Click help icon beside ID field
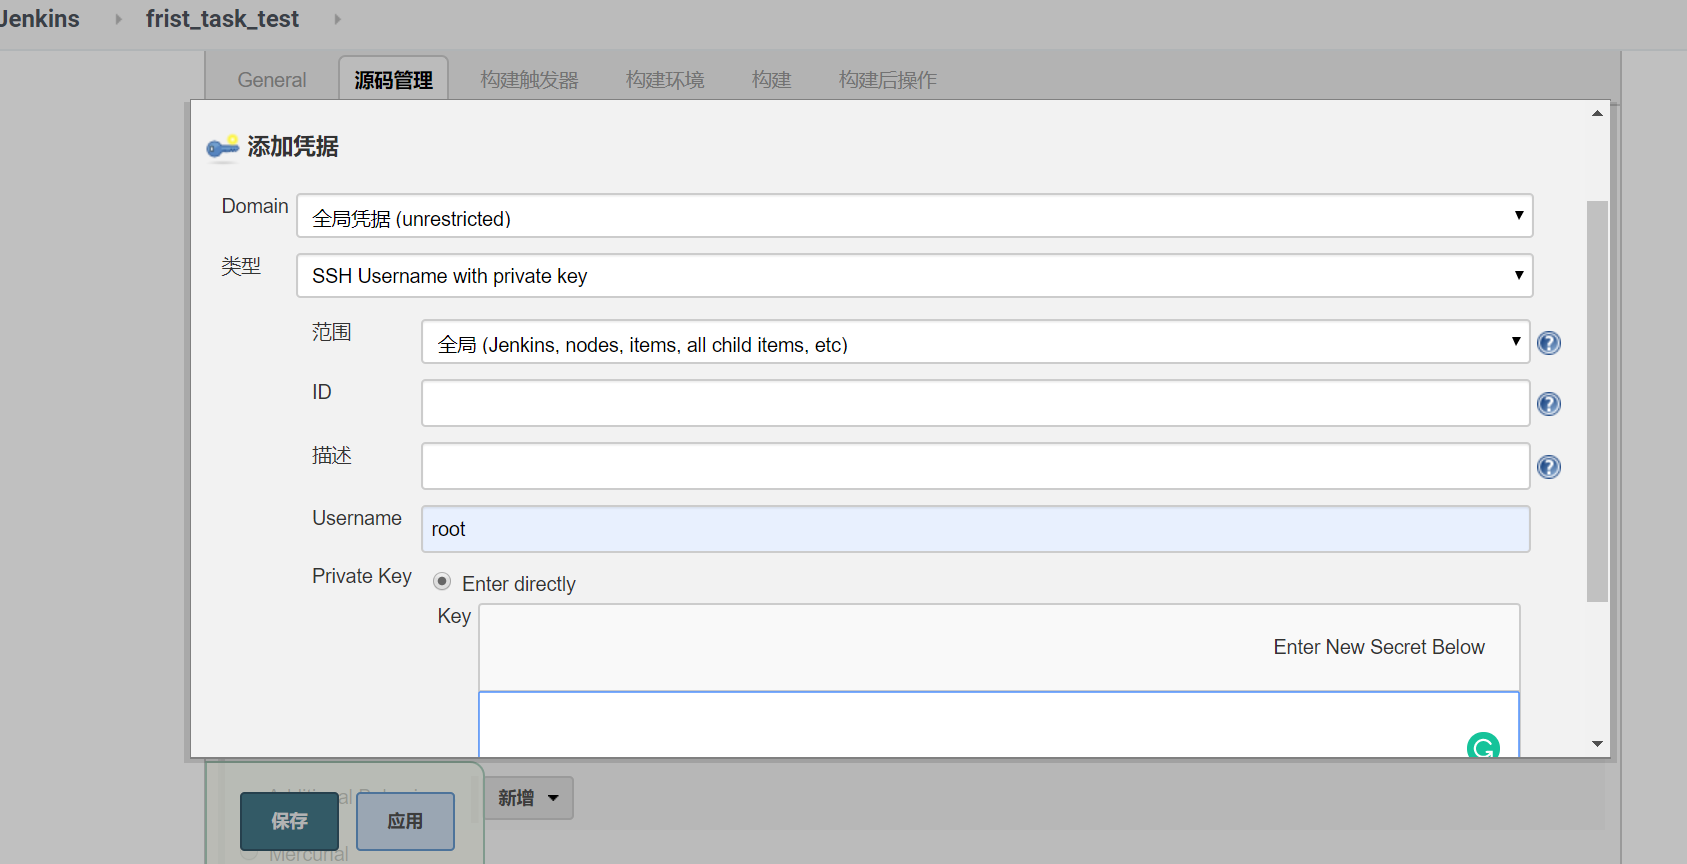 click(x=1548, y=404)
